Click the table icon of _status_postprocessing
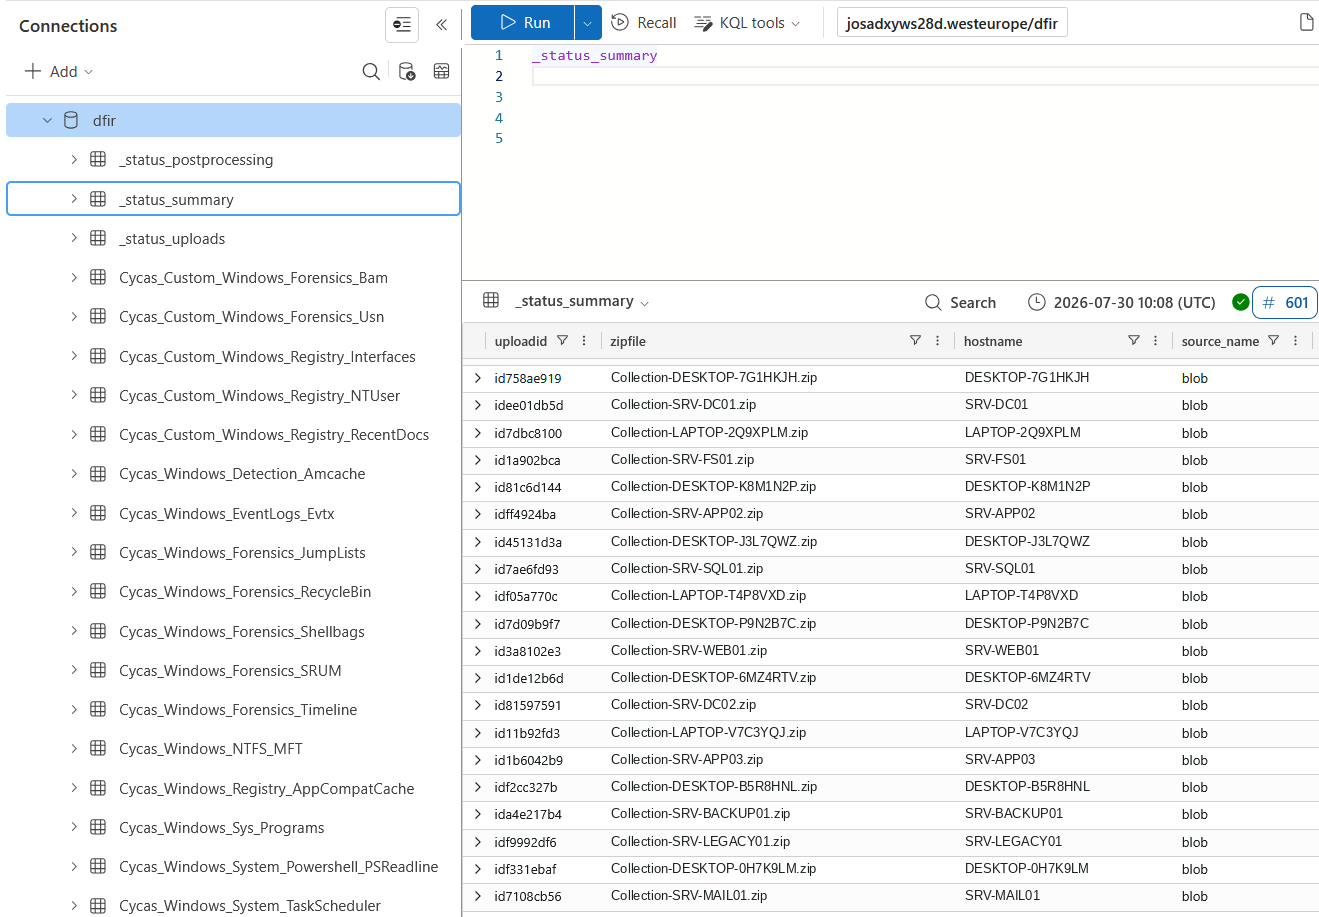The width and height of the screenshot is (1319, 917). click(x=98, y=159)
